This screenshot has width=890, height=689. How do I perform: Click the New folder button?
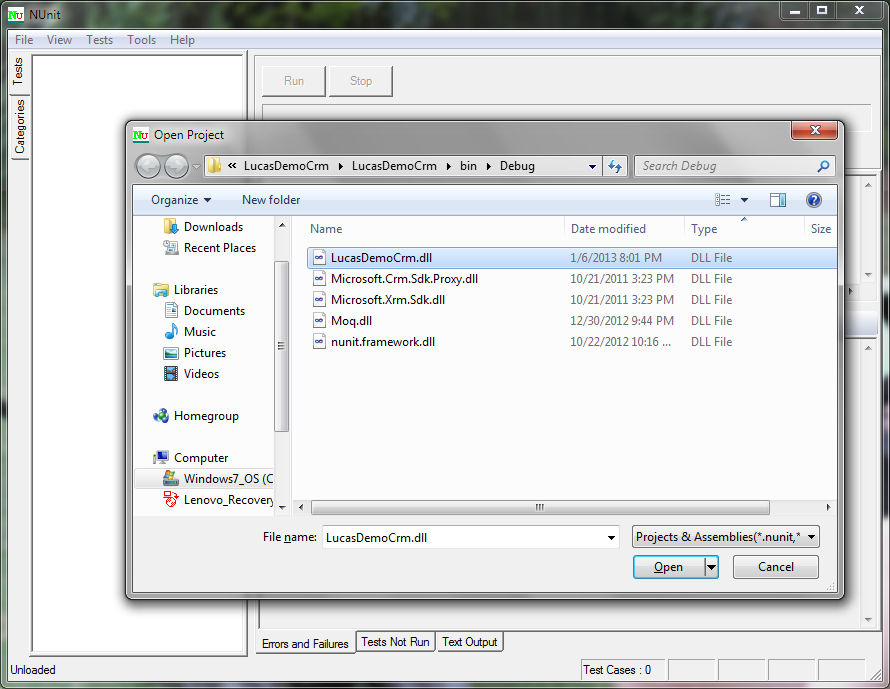click(271, 200)
